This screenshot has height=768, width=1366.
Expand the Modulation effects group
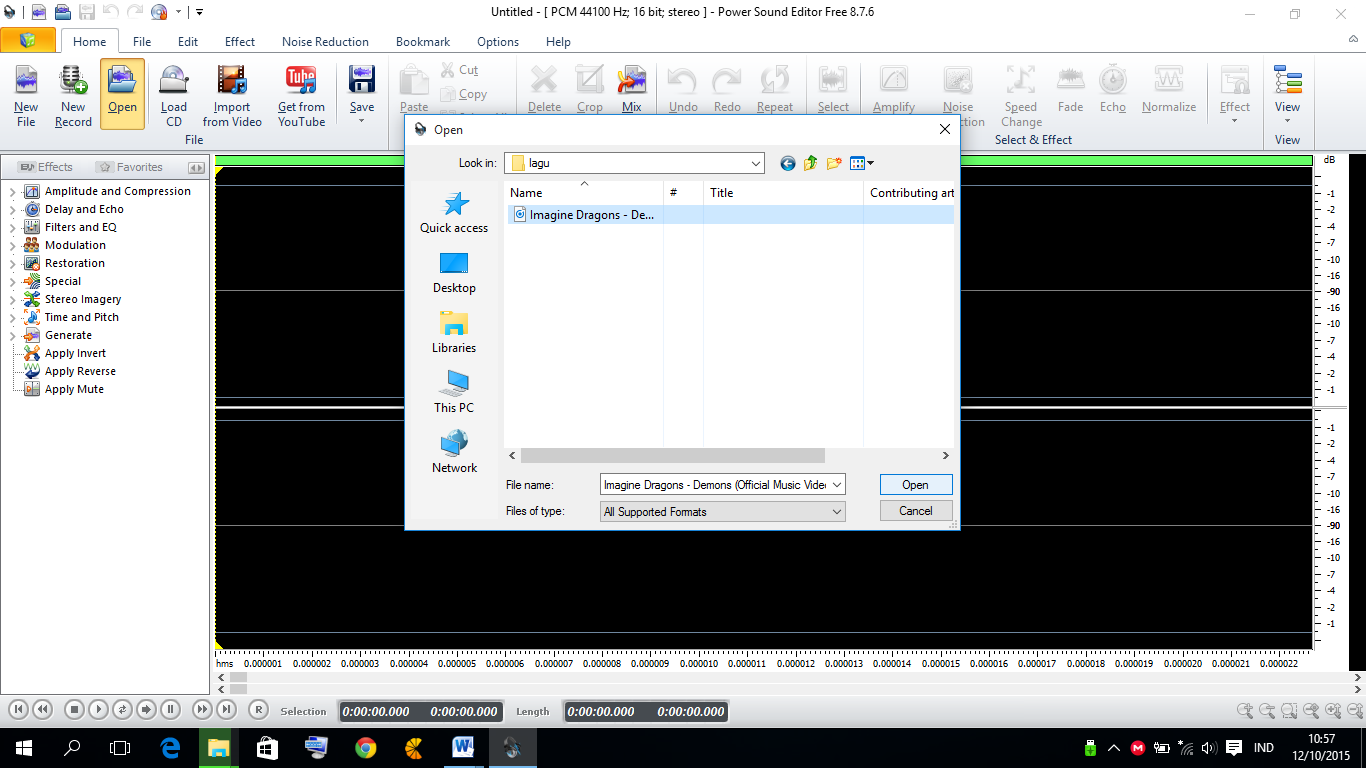[x=13, y=245]
